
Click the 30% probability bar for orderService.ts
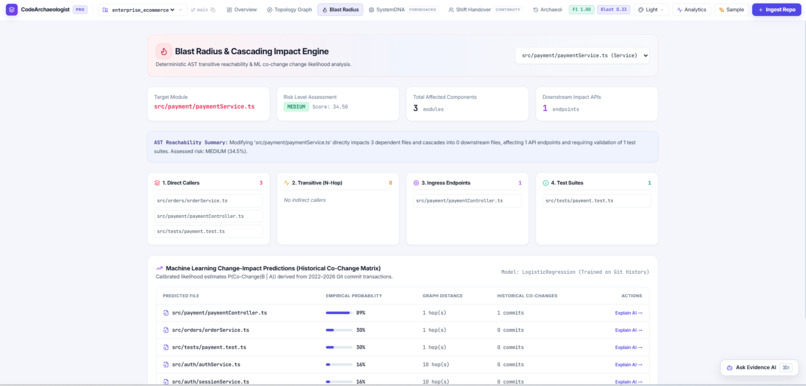click(x=339, y=330)
